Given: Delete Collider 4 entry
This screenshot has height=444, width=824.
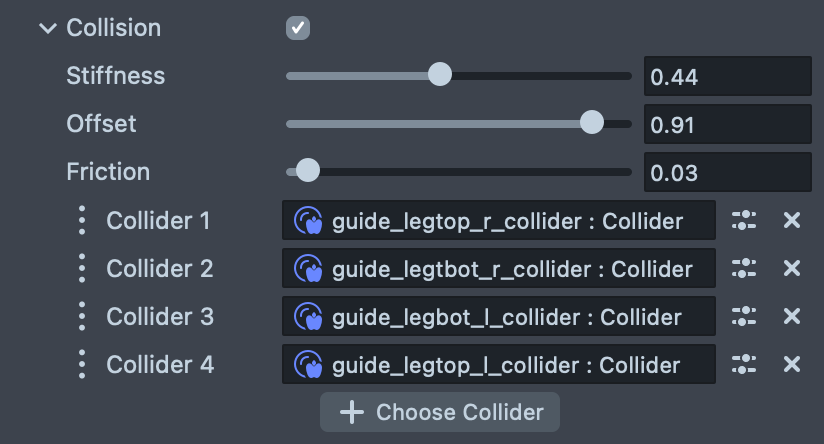Looking at the screenshot, I should (x=792, y=364).
